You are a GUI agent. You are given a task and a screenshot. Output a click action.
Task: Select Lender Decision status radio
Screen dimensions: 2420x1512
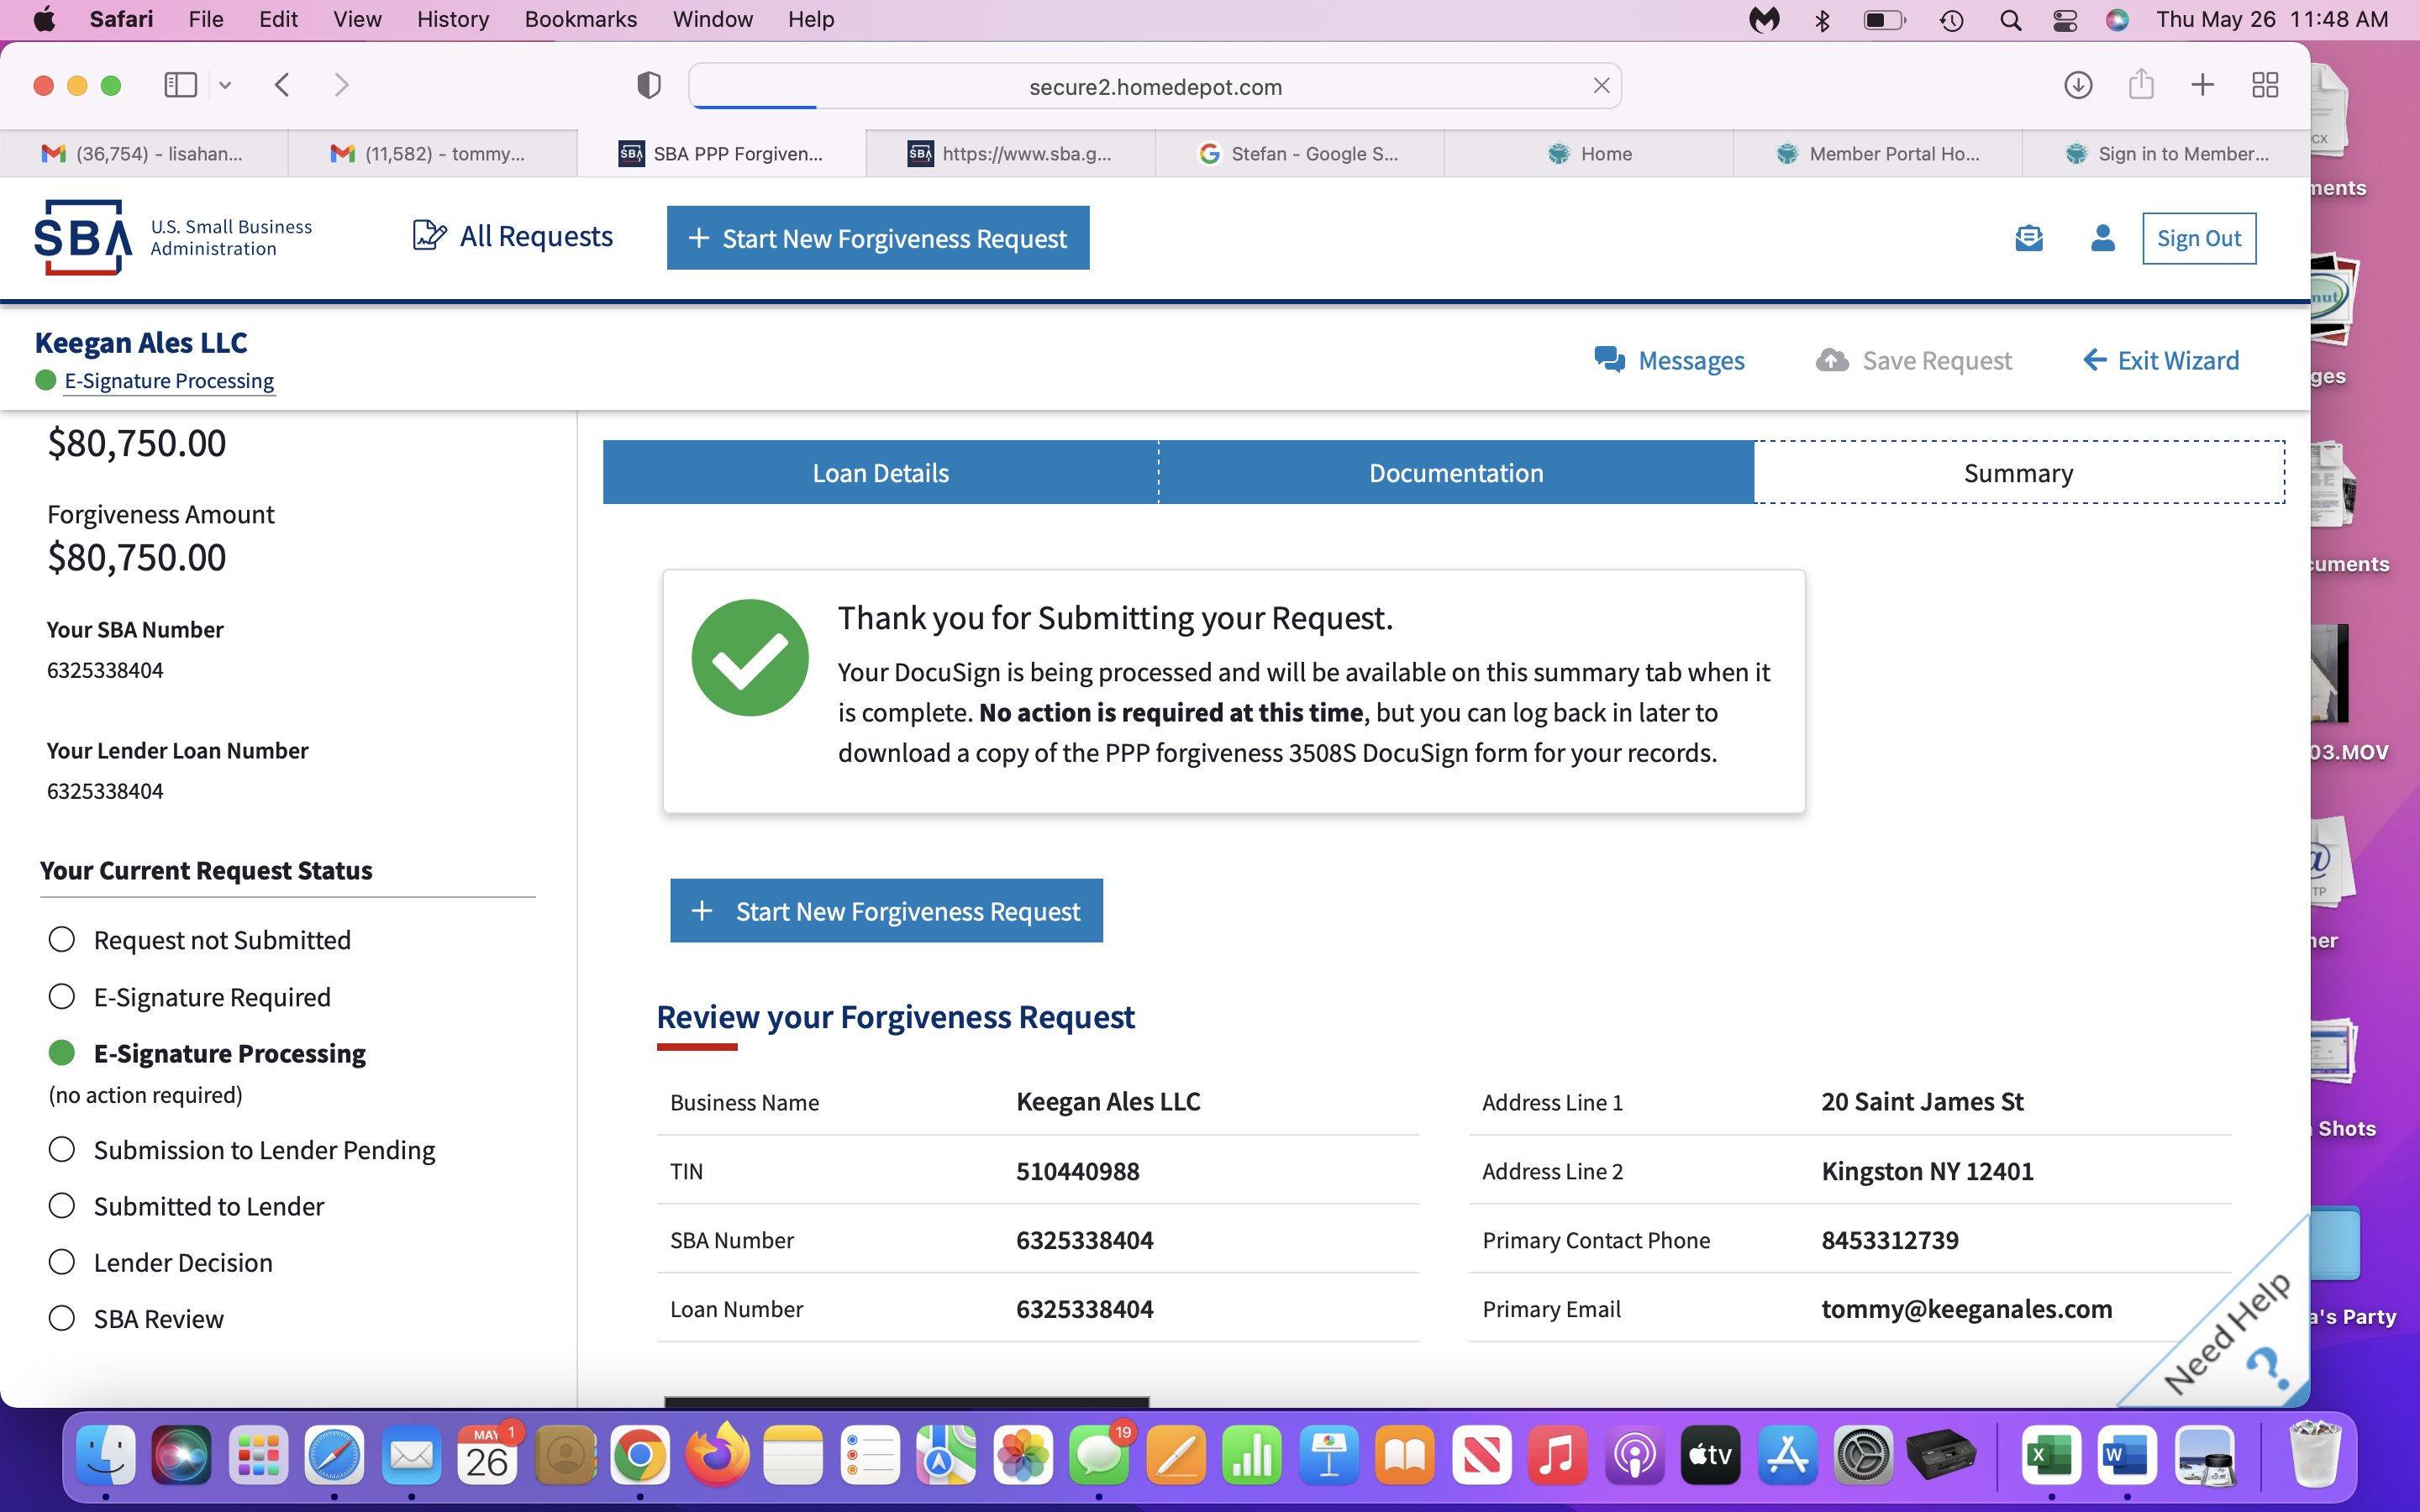62,1261
